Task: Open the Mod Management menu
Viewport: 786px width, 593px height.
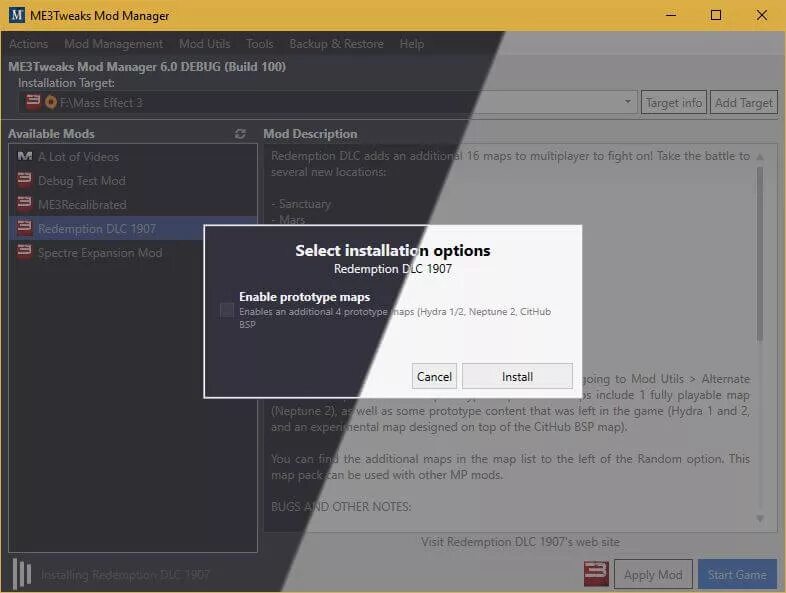Action: point(113,44)
